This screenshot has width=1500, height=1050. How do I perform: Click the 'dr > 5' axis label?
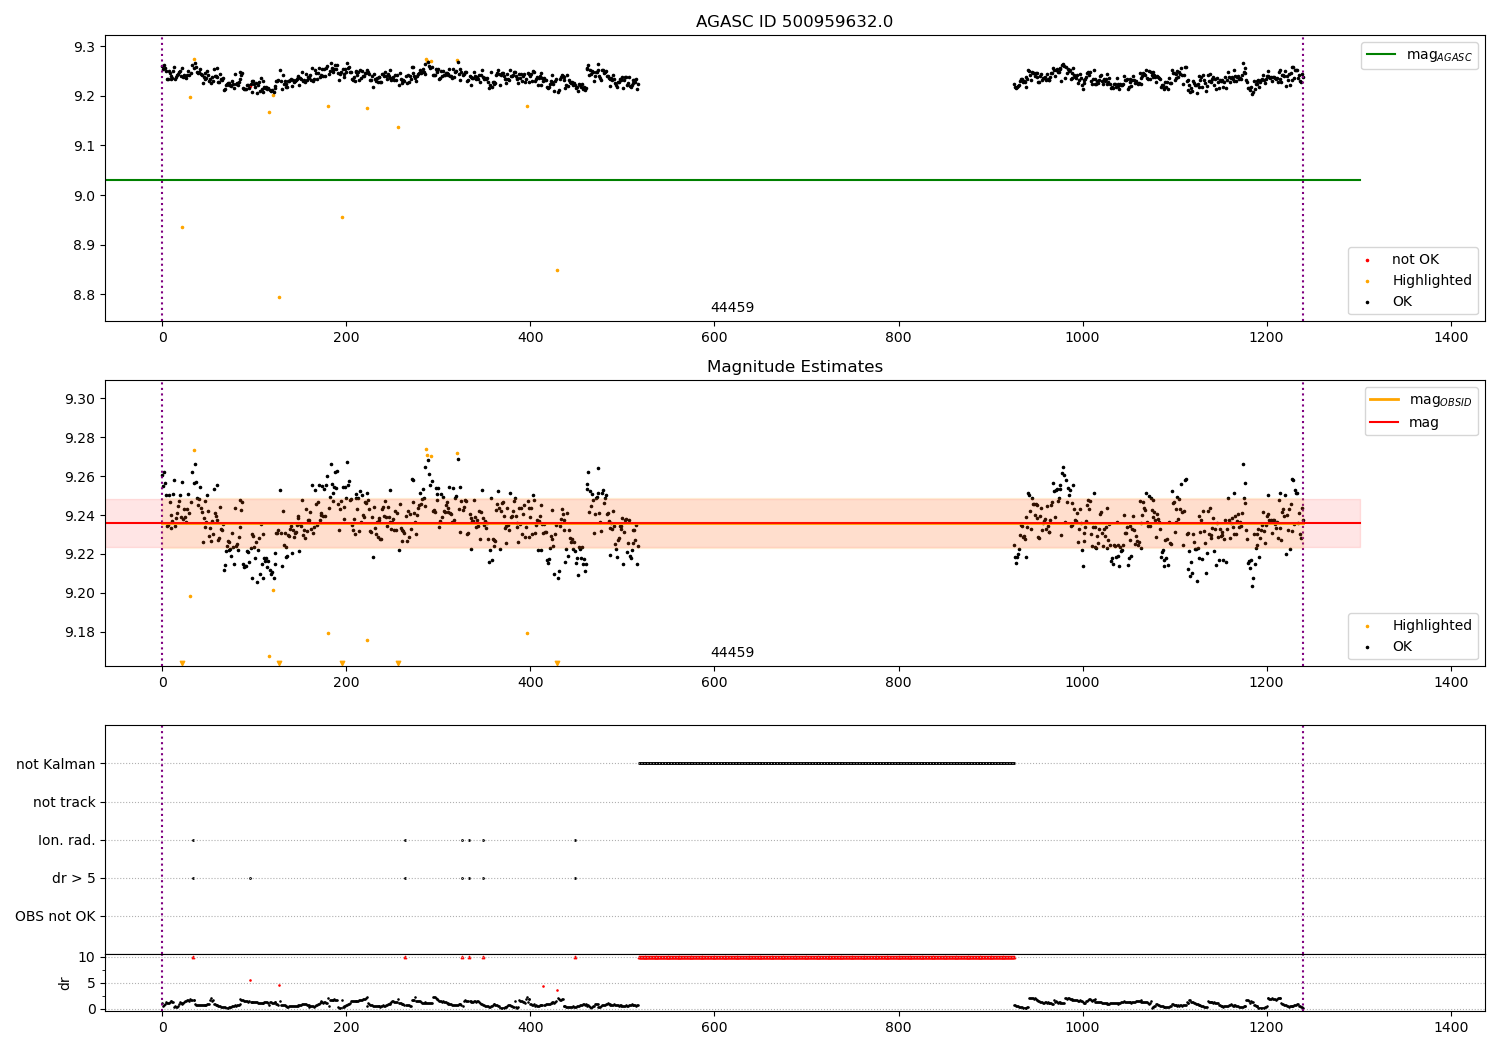74,879
